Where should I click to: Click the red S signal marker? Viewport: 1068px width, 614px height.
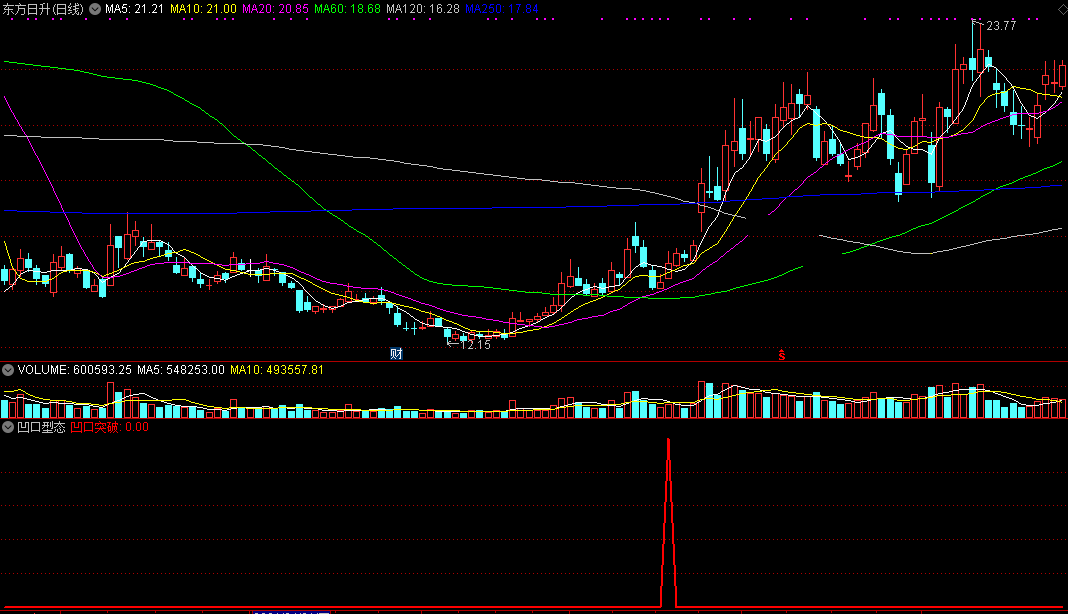[782, 355]
